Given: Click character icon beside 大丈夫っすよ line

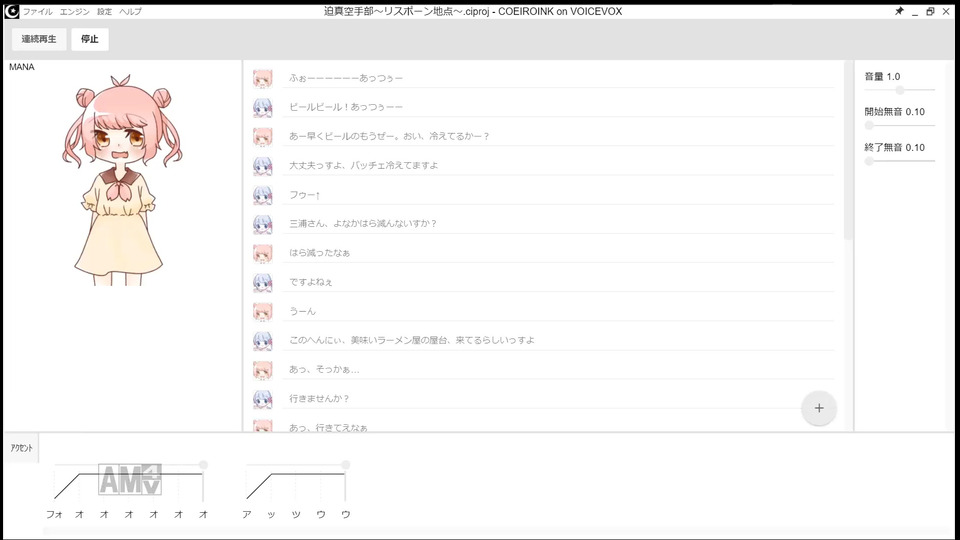Looking at the screenshot, I should pyautogui.click(x=263, y=166).
